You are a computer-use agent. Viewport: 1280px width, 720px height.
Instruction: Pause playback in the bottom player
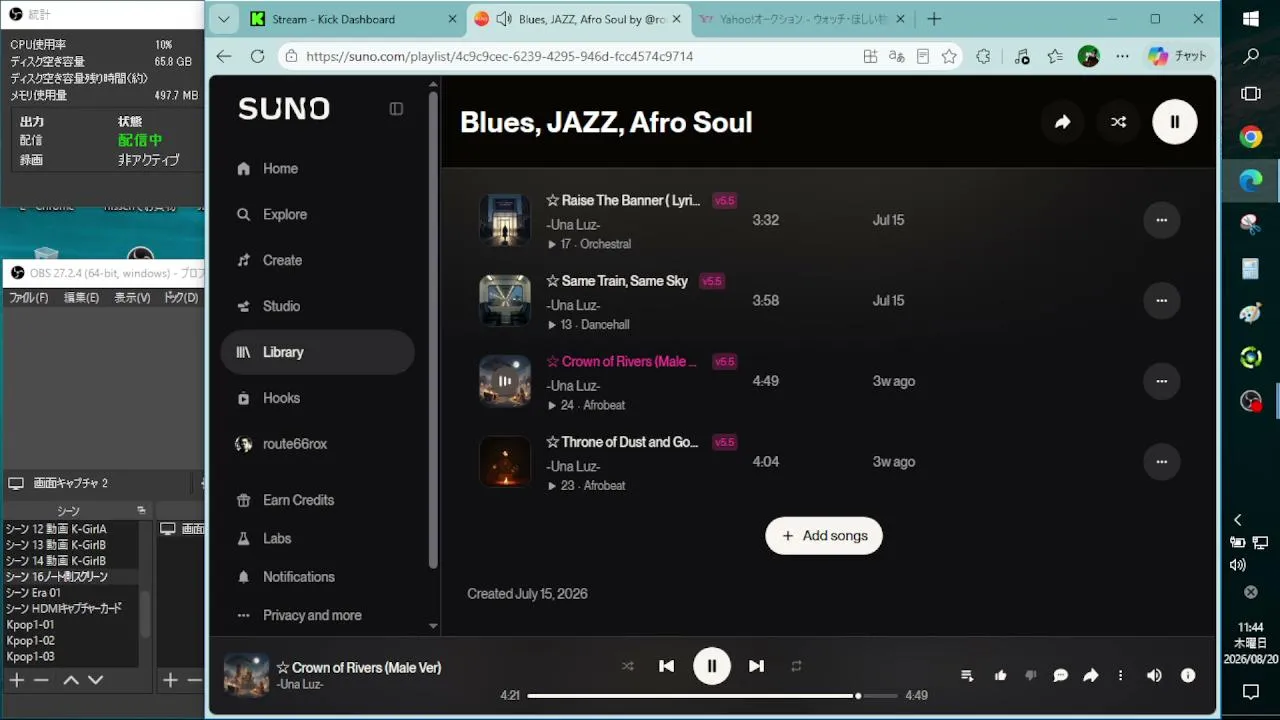coord(712,666)
